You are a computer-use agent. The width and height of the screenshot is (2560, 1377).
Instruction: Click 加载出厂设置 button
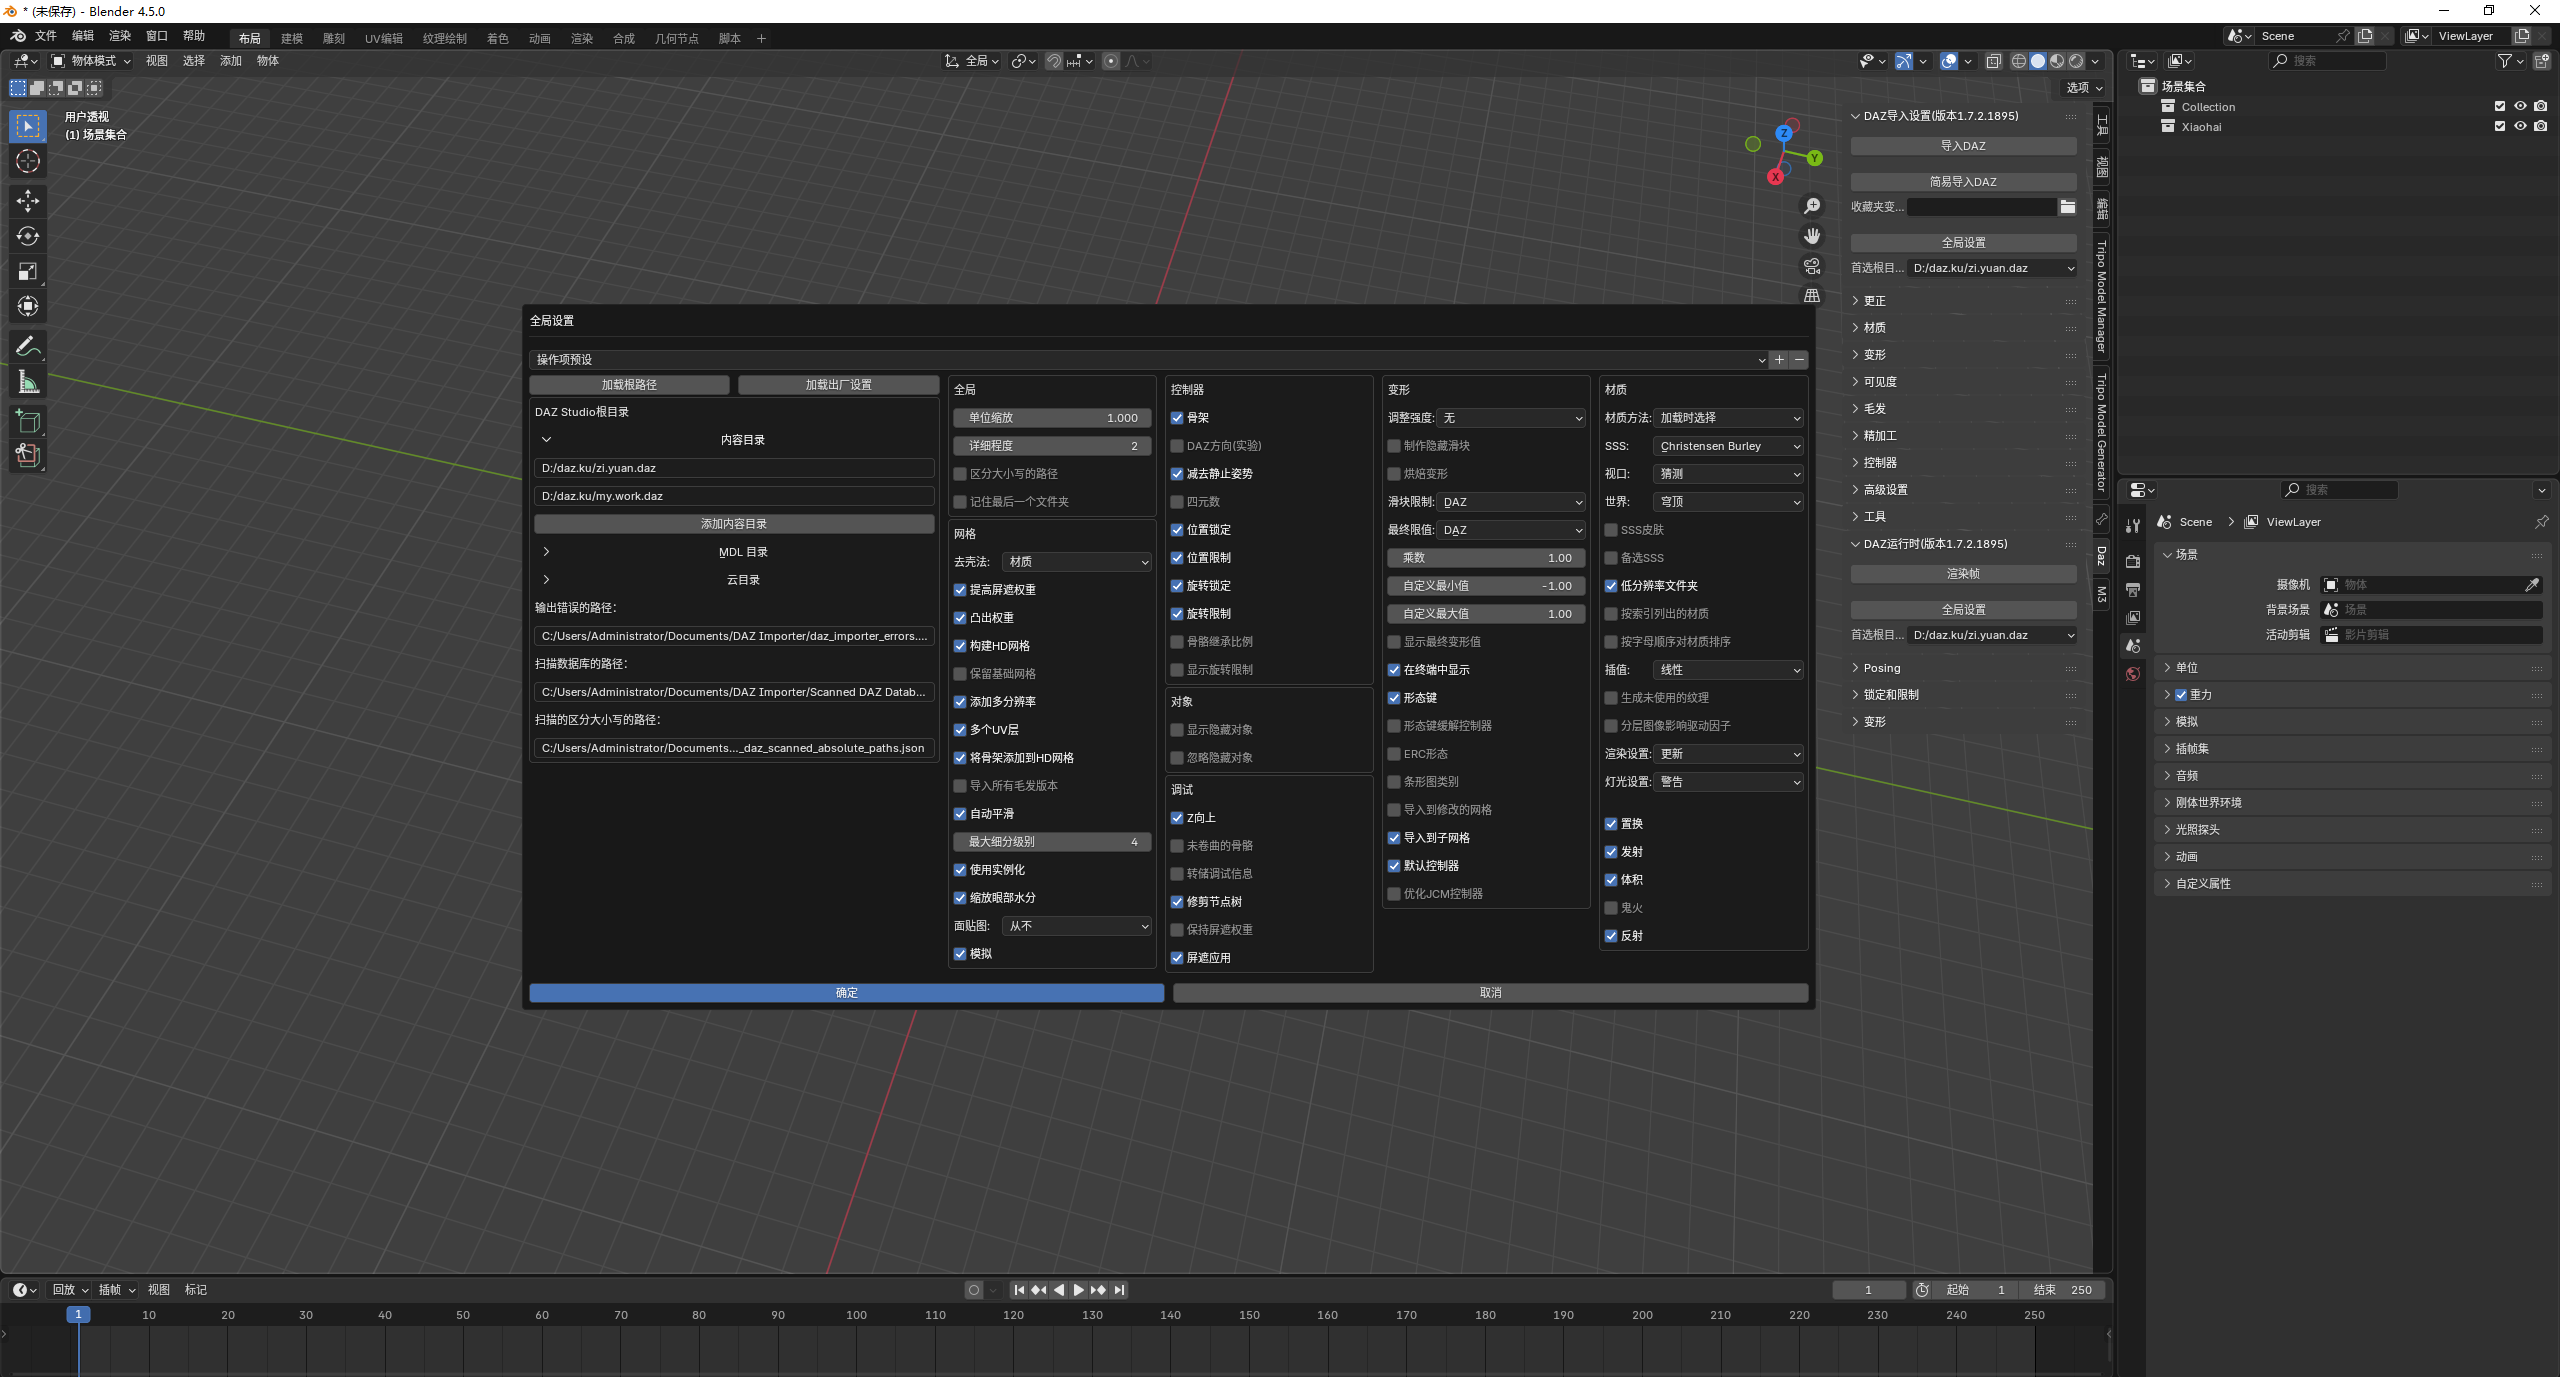pyautogui.click(x=838, y=385)
